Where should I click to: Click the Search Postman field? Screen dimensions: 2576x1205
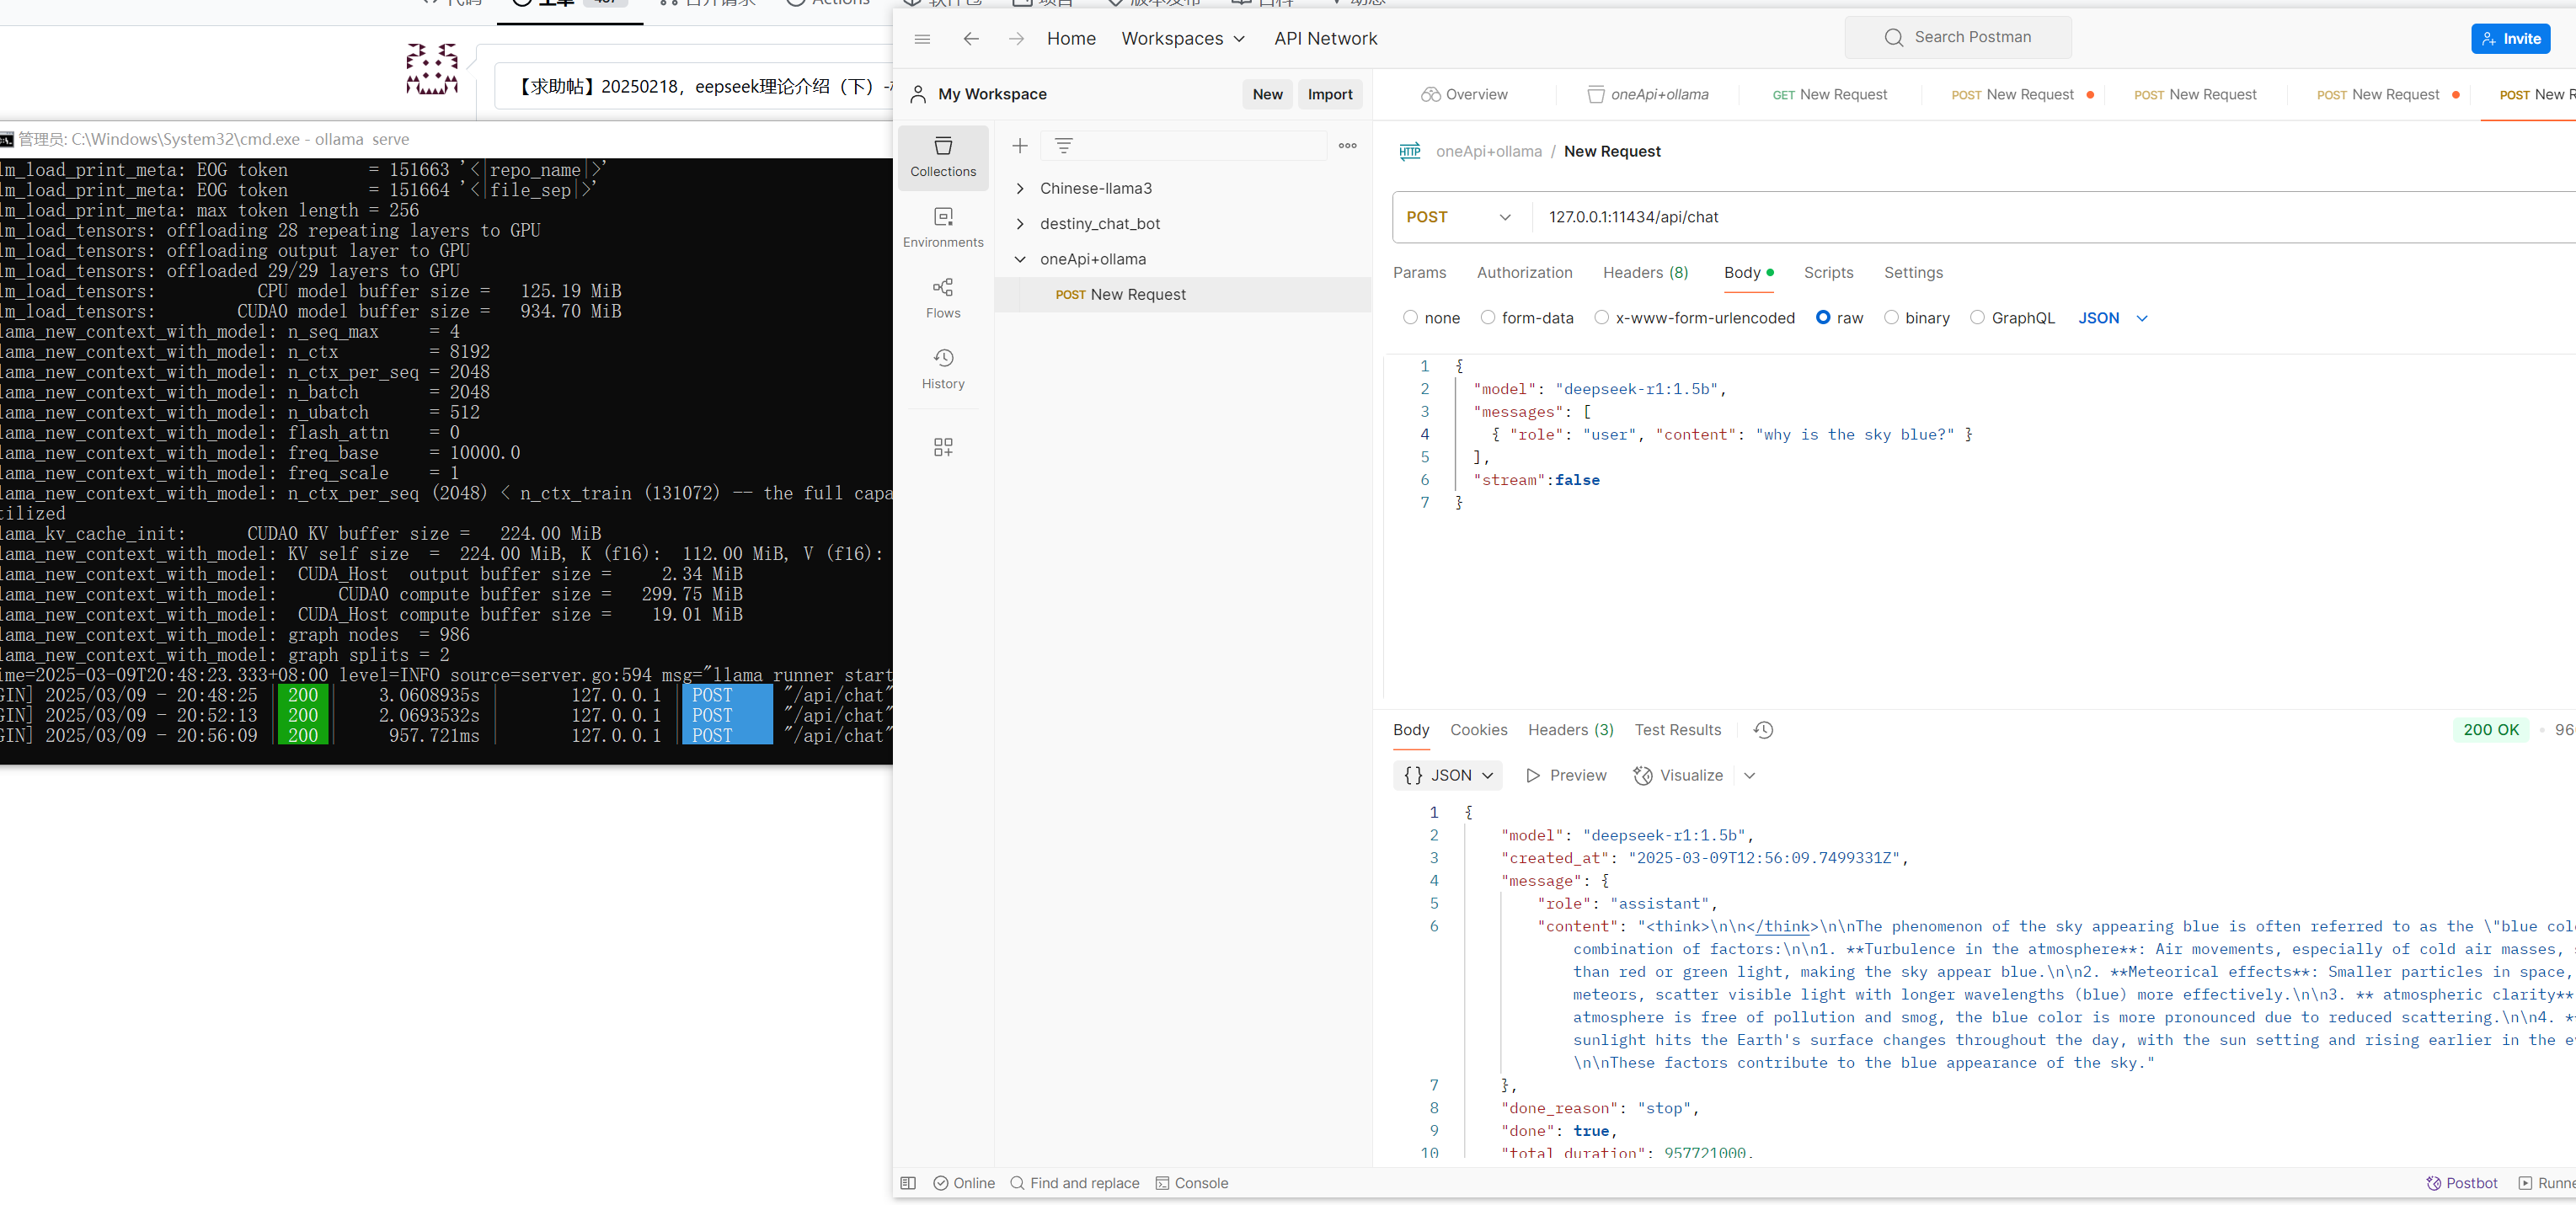tap(1957, 37)
